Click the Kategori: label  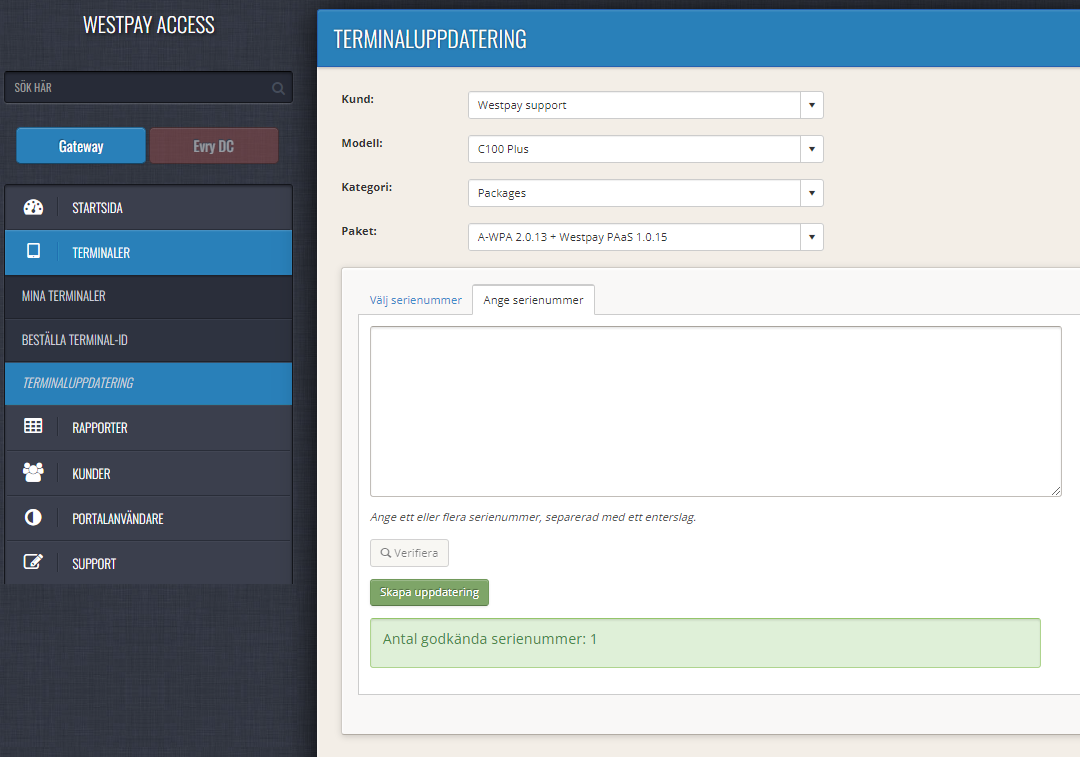pyautogui.click(x=366, y=187)
